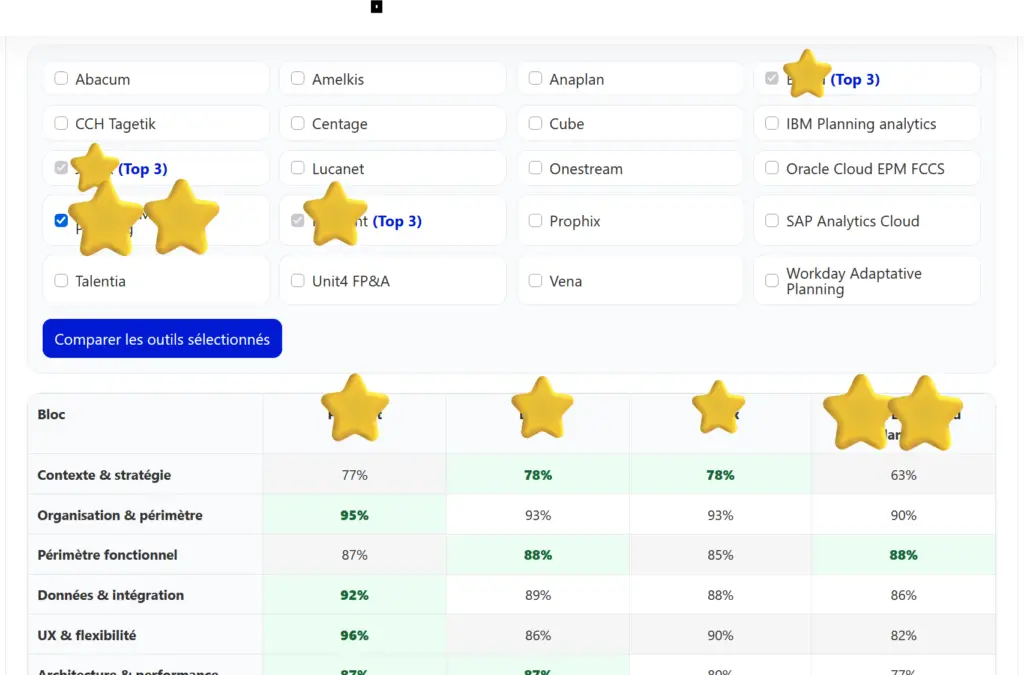
Task: Click 89% in Données & intégration row
Action: point(538,595)
